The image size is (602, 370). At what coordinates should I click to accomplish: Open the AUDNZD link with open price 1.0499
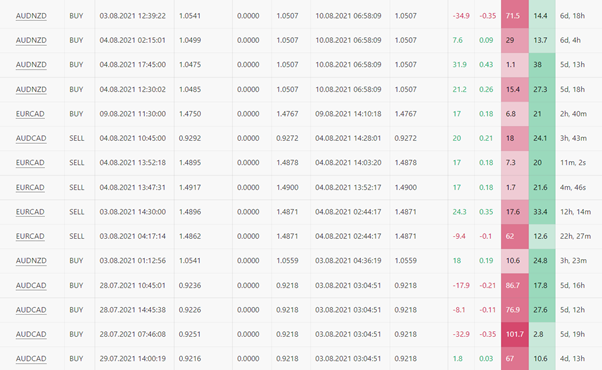31,40
